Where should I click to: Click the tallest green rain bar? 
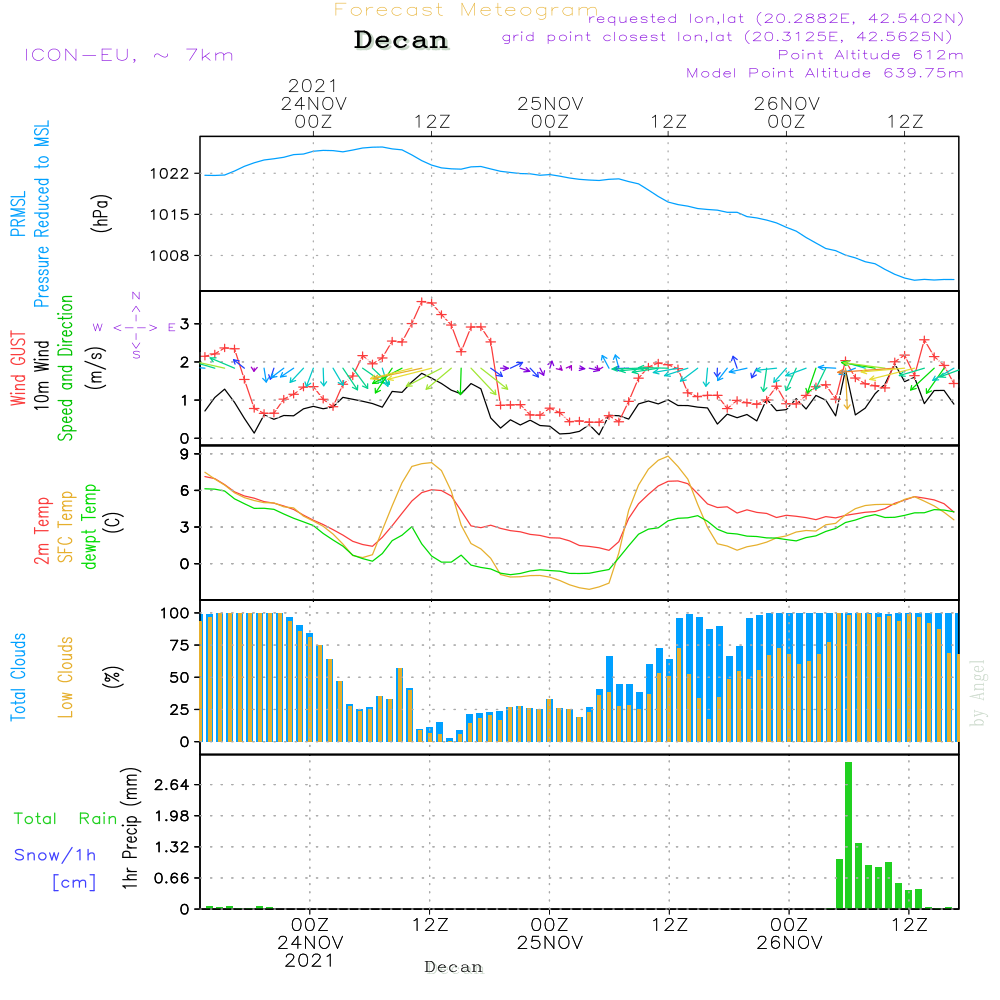848,835
